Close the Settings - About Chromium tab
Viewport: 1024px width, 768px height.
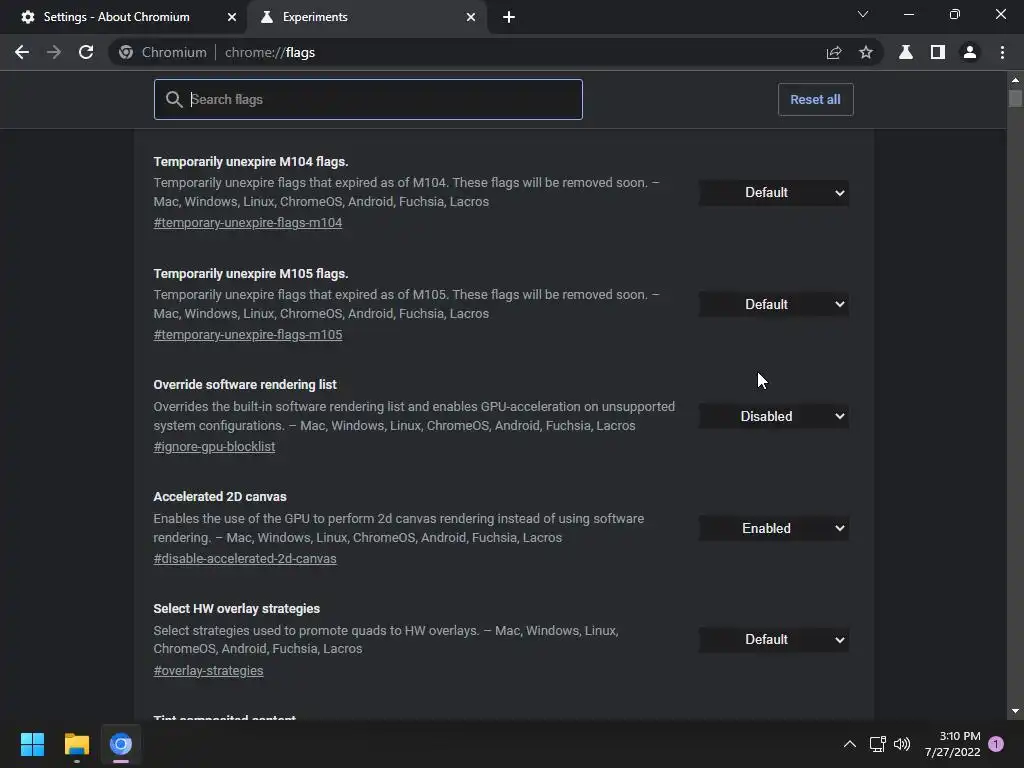pos(232,17)
